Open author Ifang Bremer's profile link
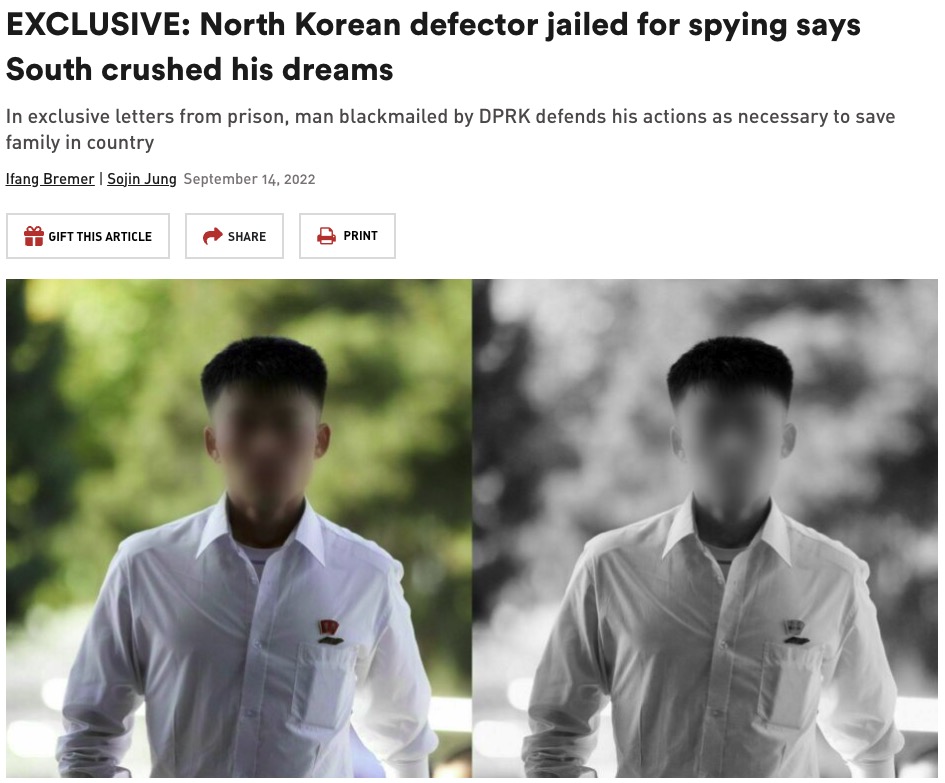Image resolution: width=945 pixels, height=783 pixels. [50, 179]
